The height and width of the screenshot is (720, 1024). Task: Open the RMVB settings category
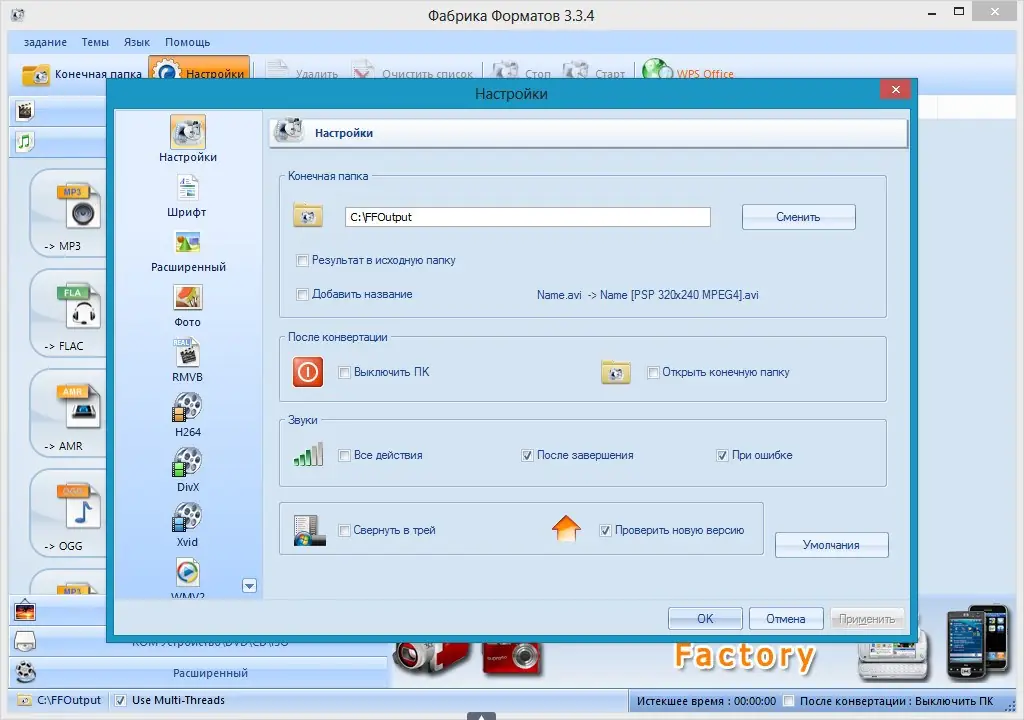pos(187,361)
